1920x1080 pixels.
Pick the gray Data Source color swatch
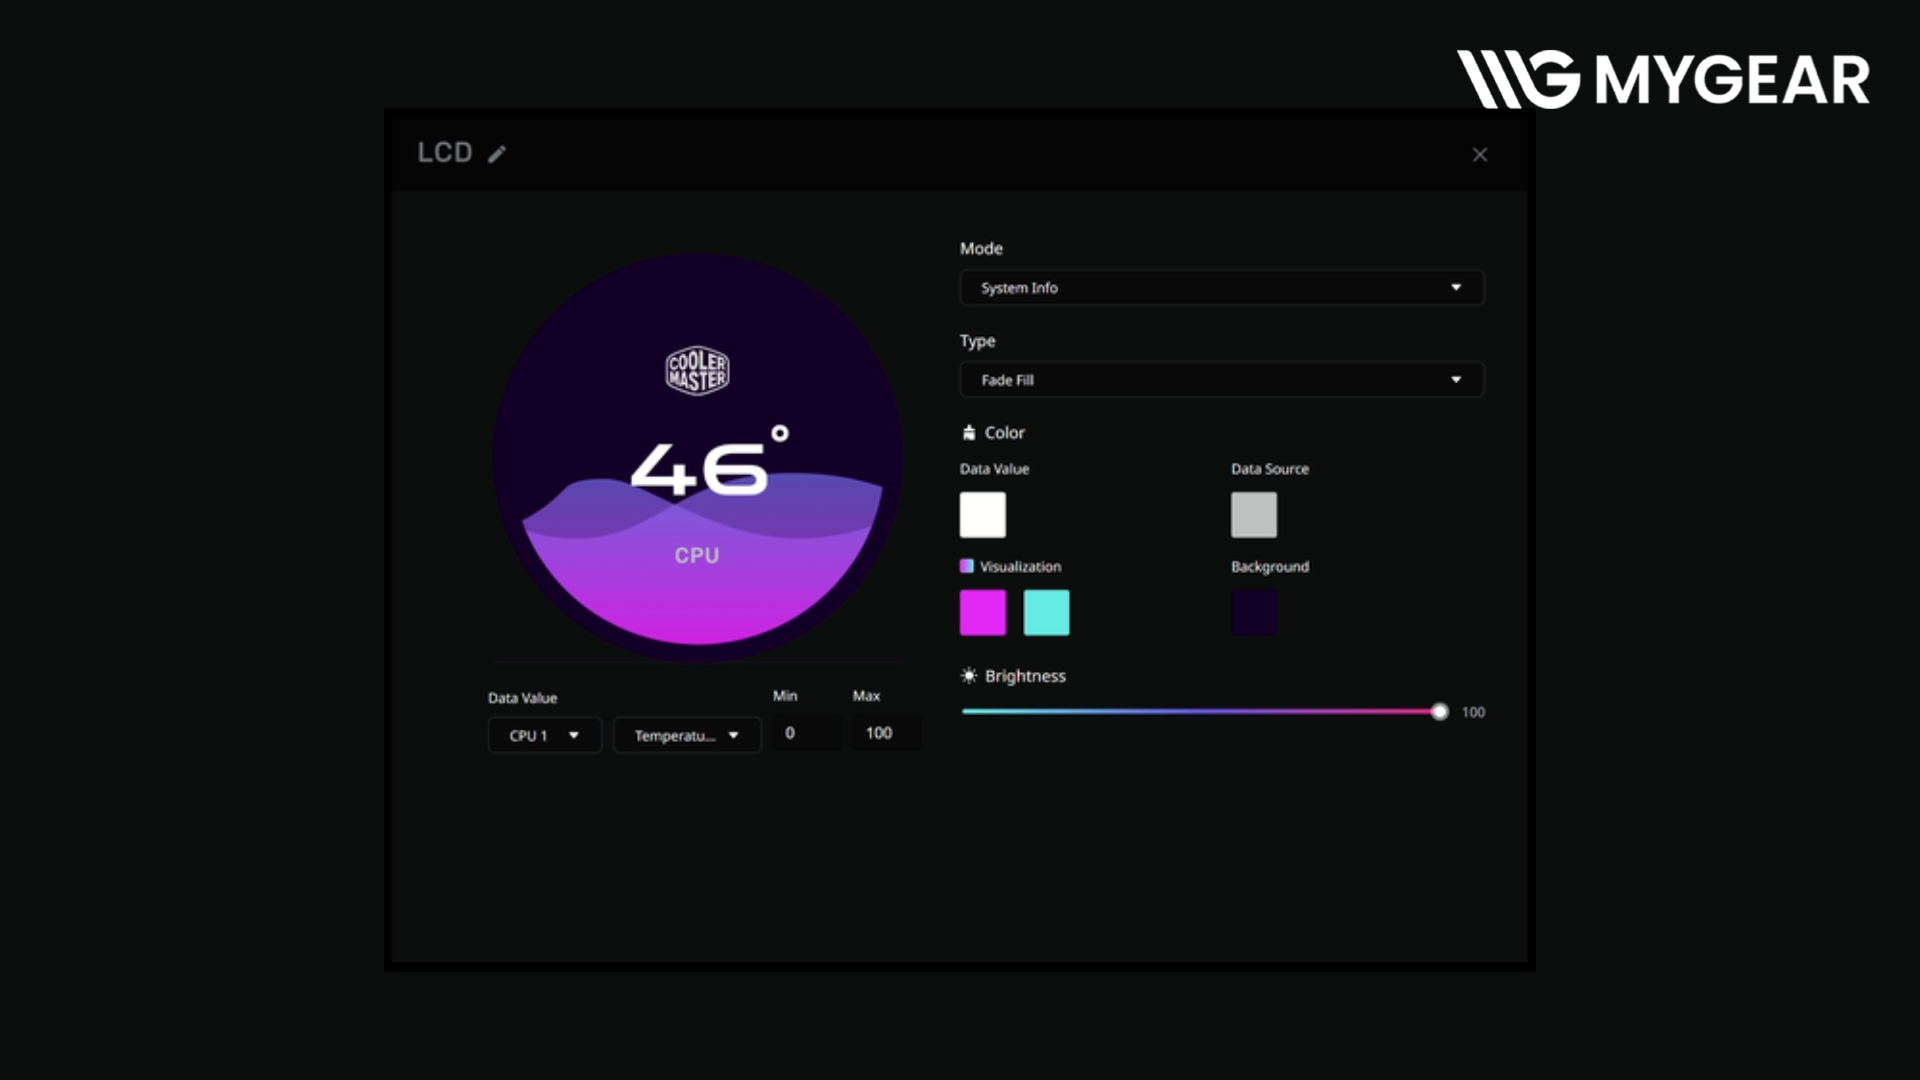point(1254,515)
